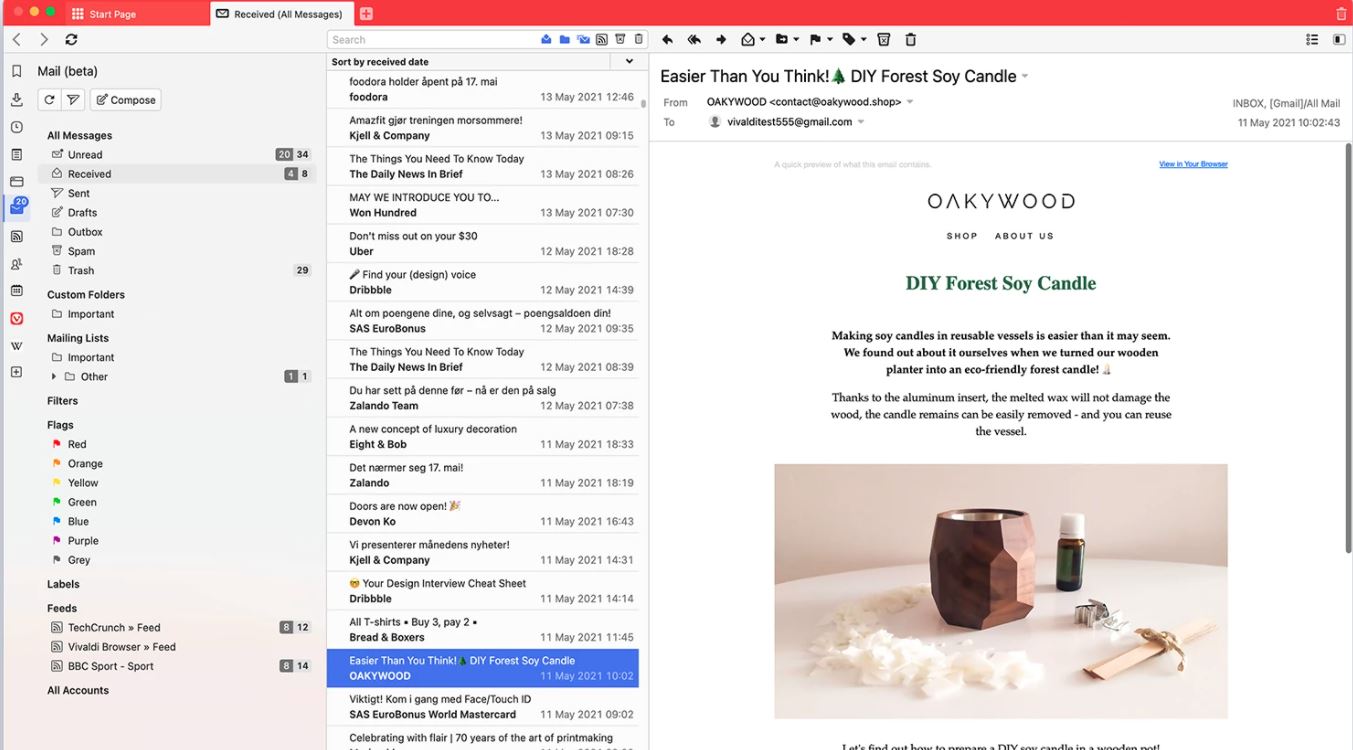The height and width of the screenshot is (750, 1353).
Task: Open the dropdown beside email subject
Action: point(1025,77)
